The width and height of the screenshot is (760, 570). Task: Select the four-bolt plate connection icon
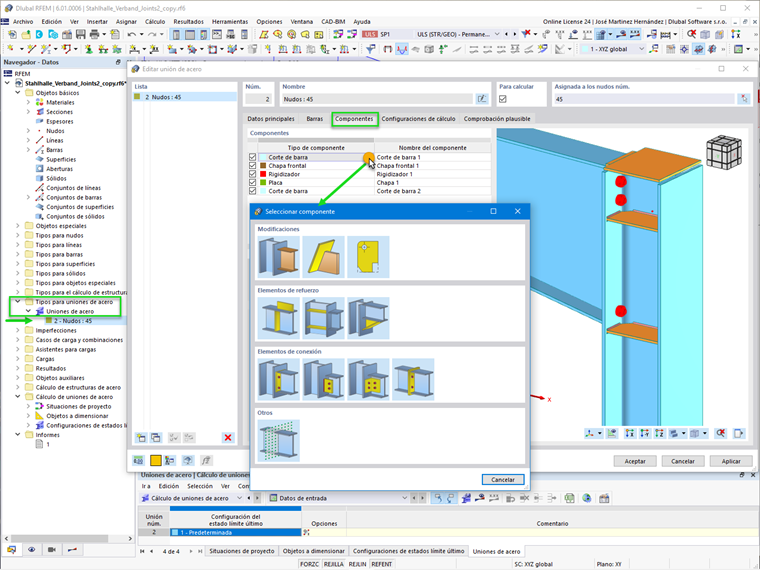tap(368, 380)
